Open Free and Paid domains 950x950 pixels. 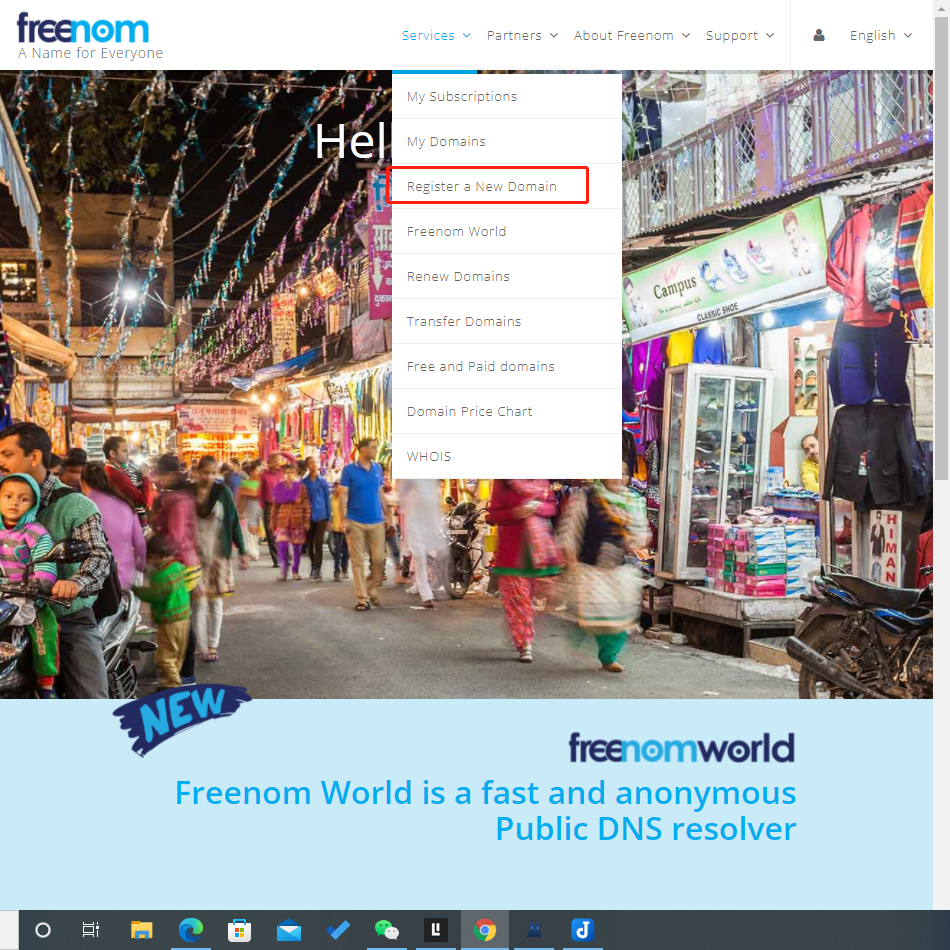(x=507, y=366)
